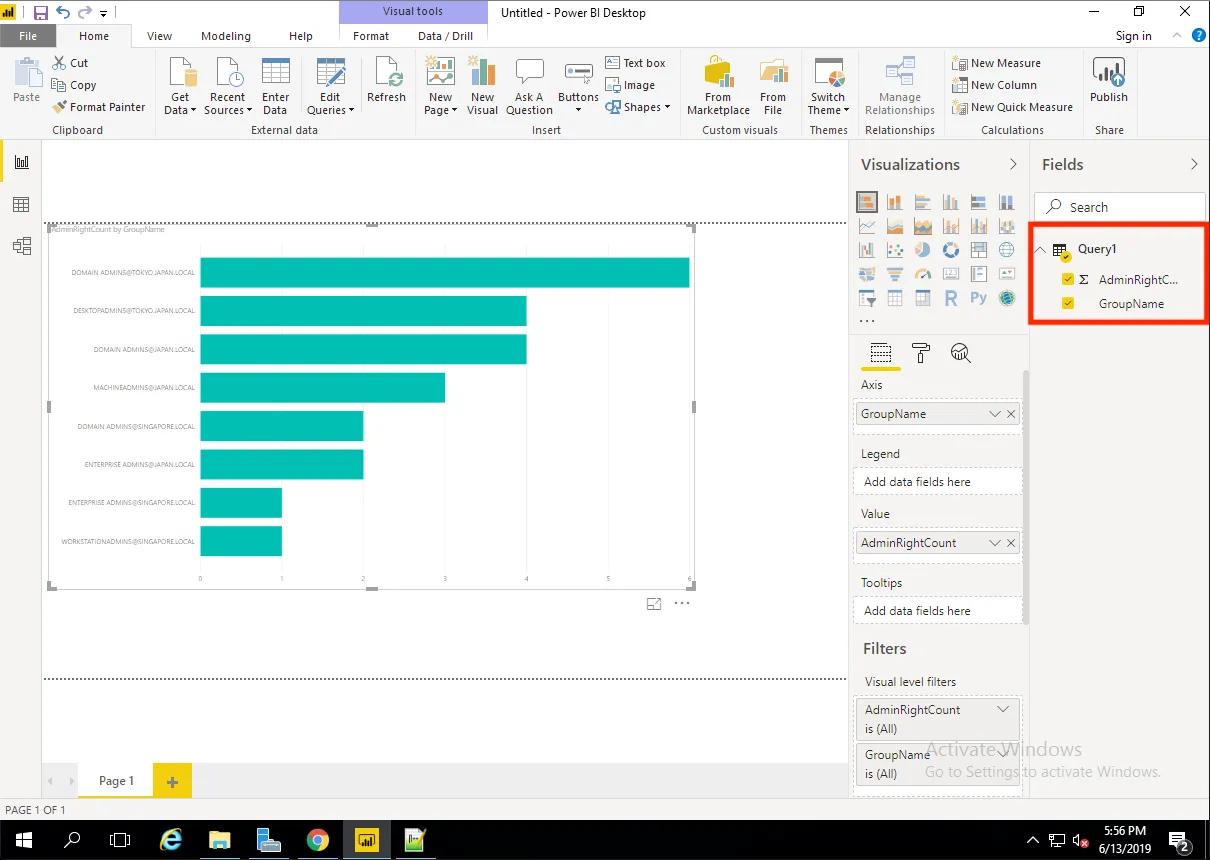
Task: Choose the funnel visualization
Action: 895,274
